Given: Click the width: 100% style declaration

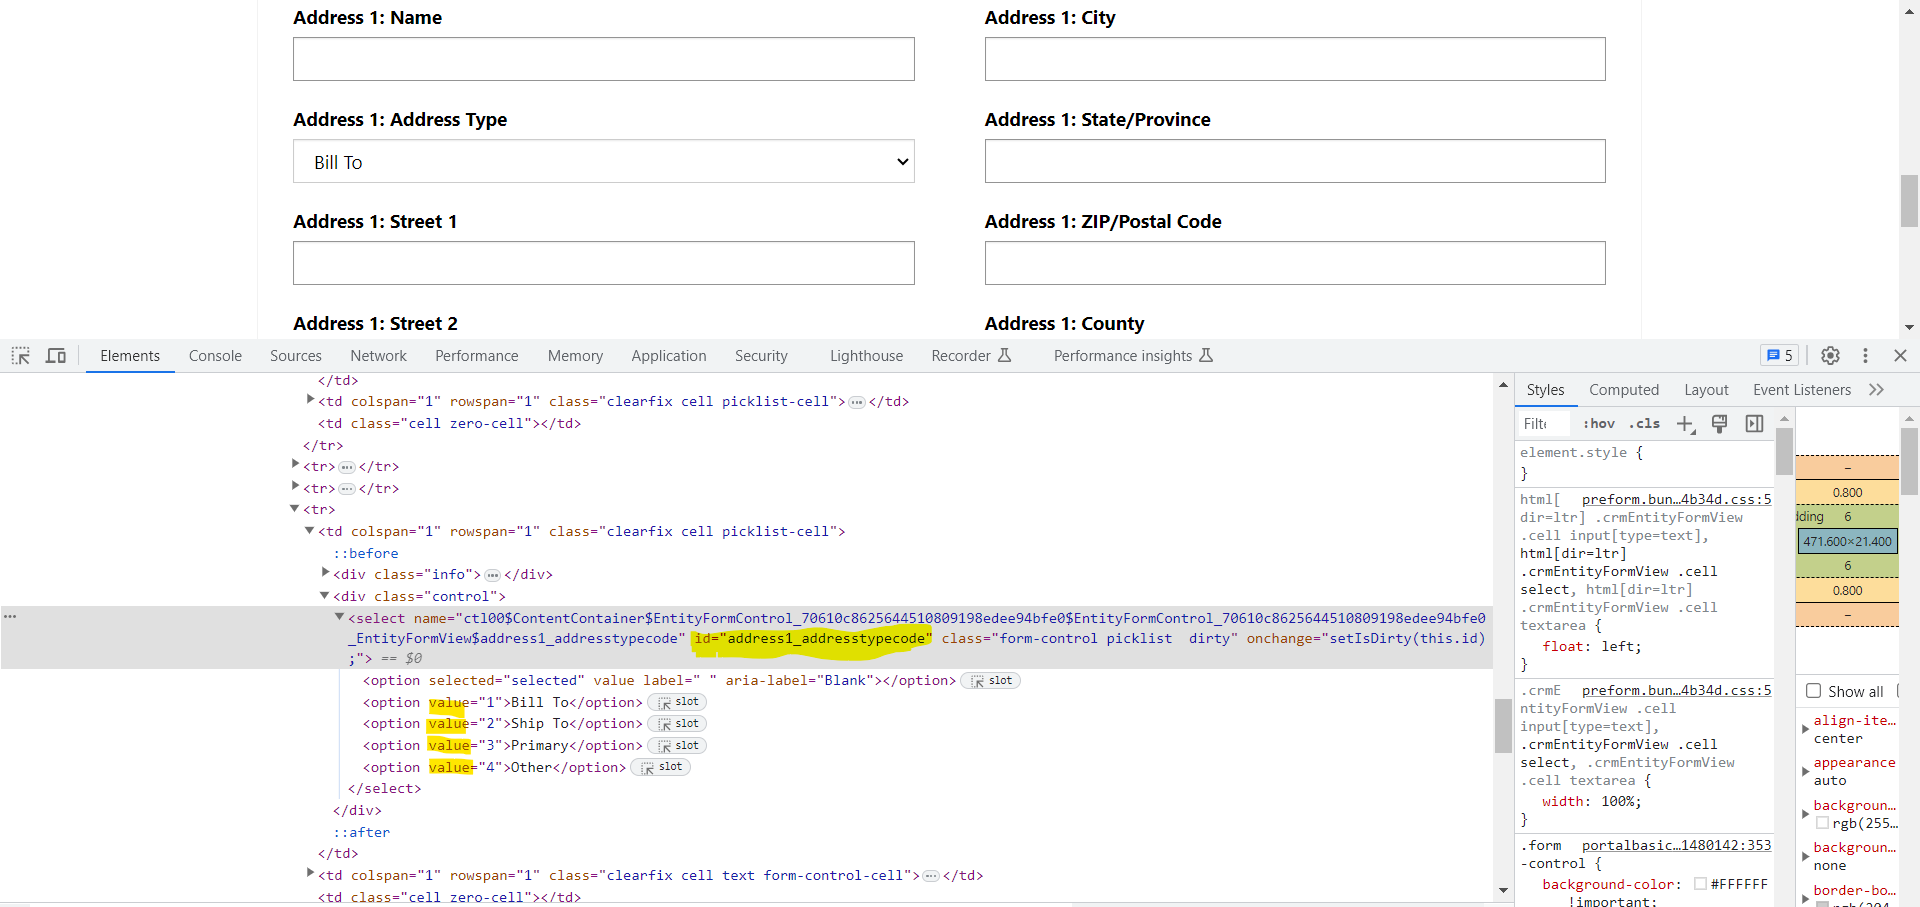Looking at the screenshot, I should (x=1592, y=802).
